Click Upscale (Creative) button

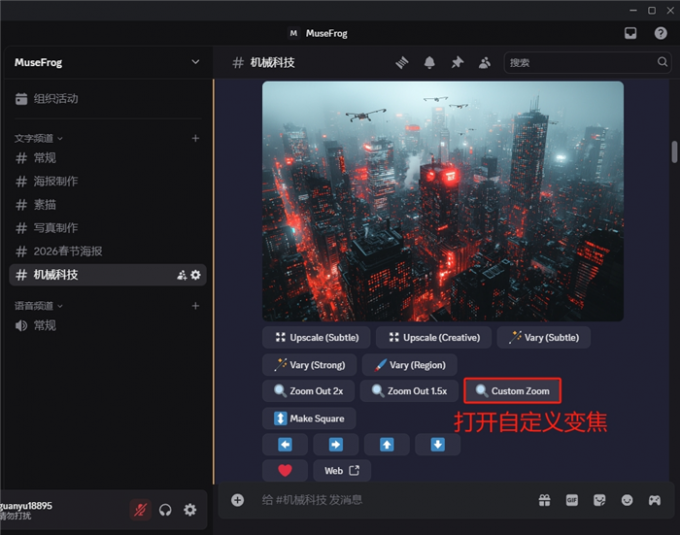coord(433,337)
